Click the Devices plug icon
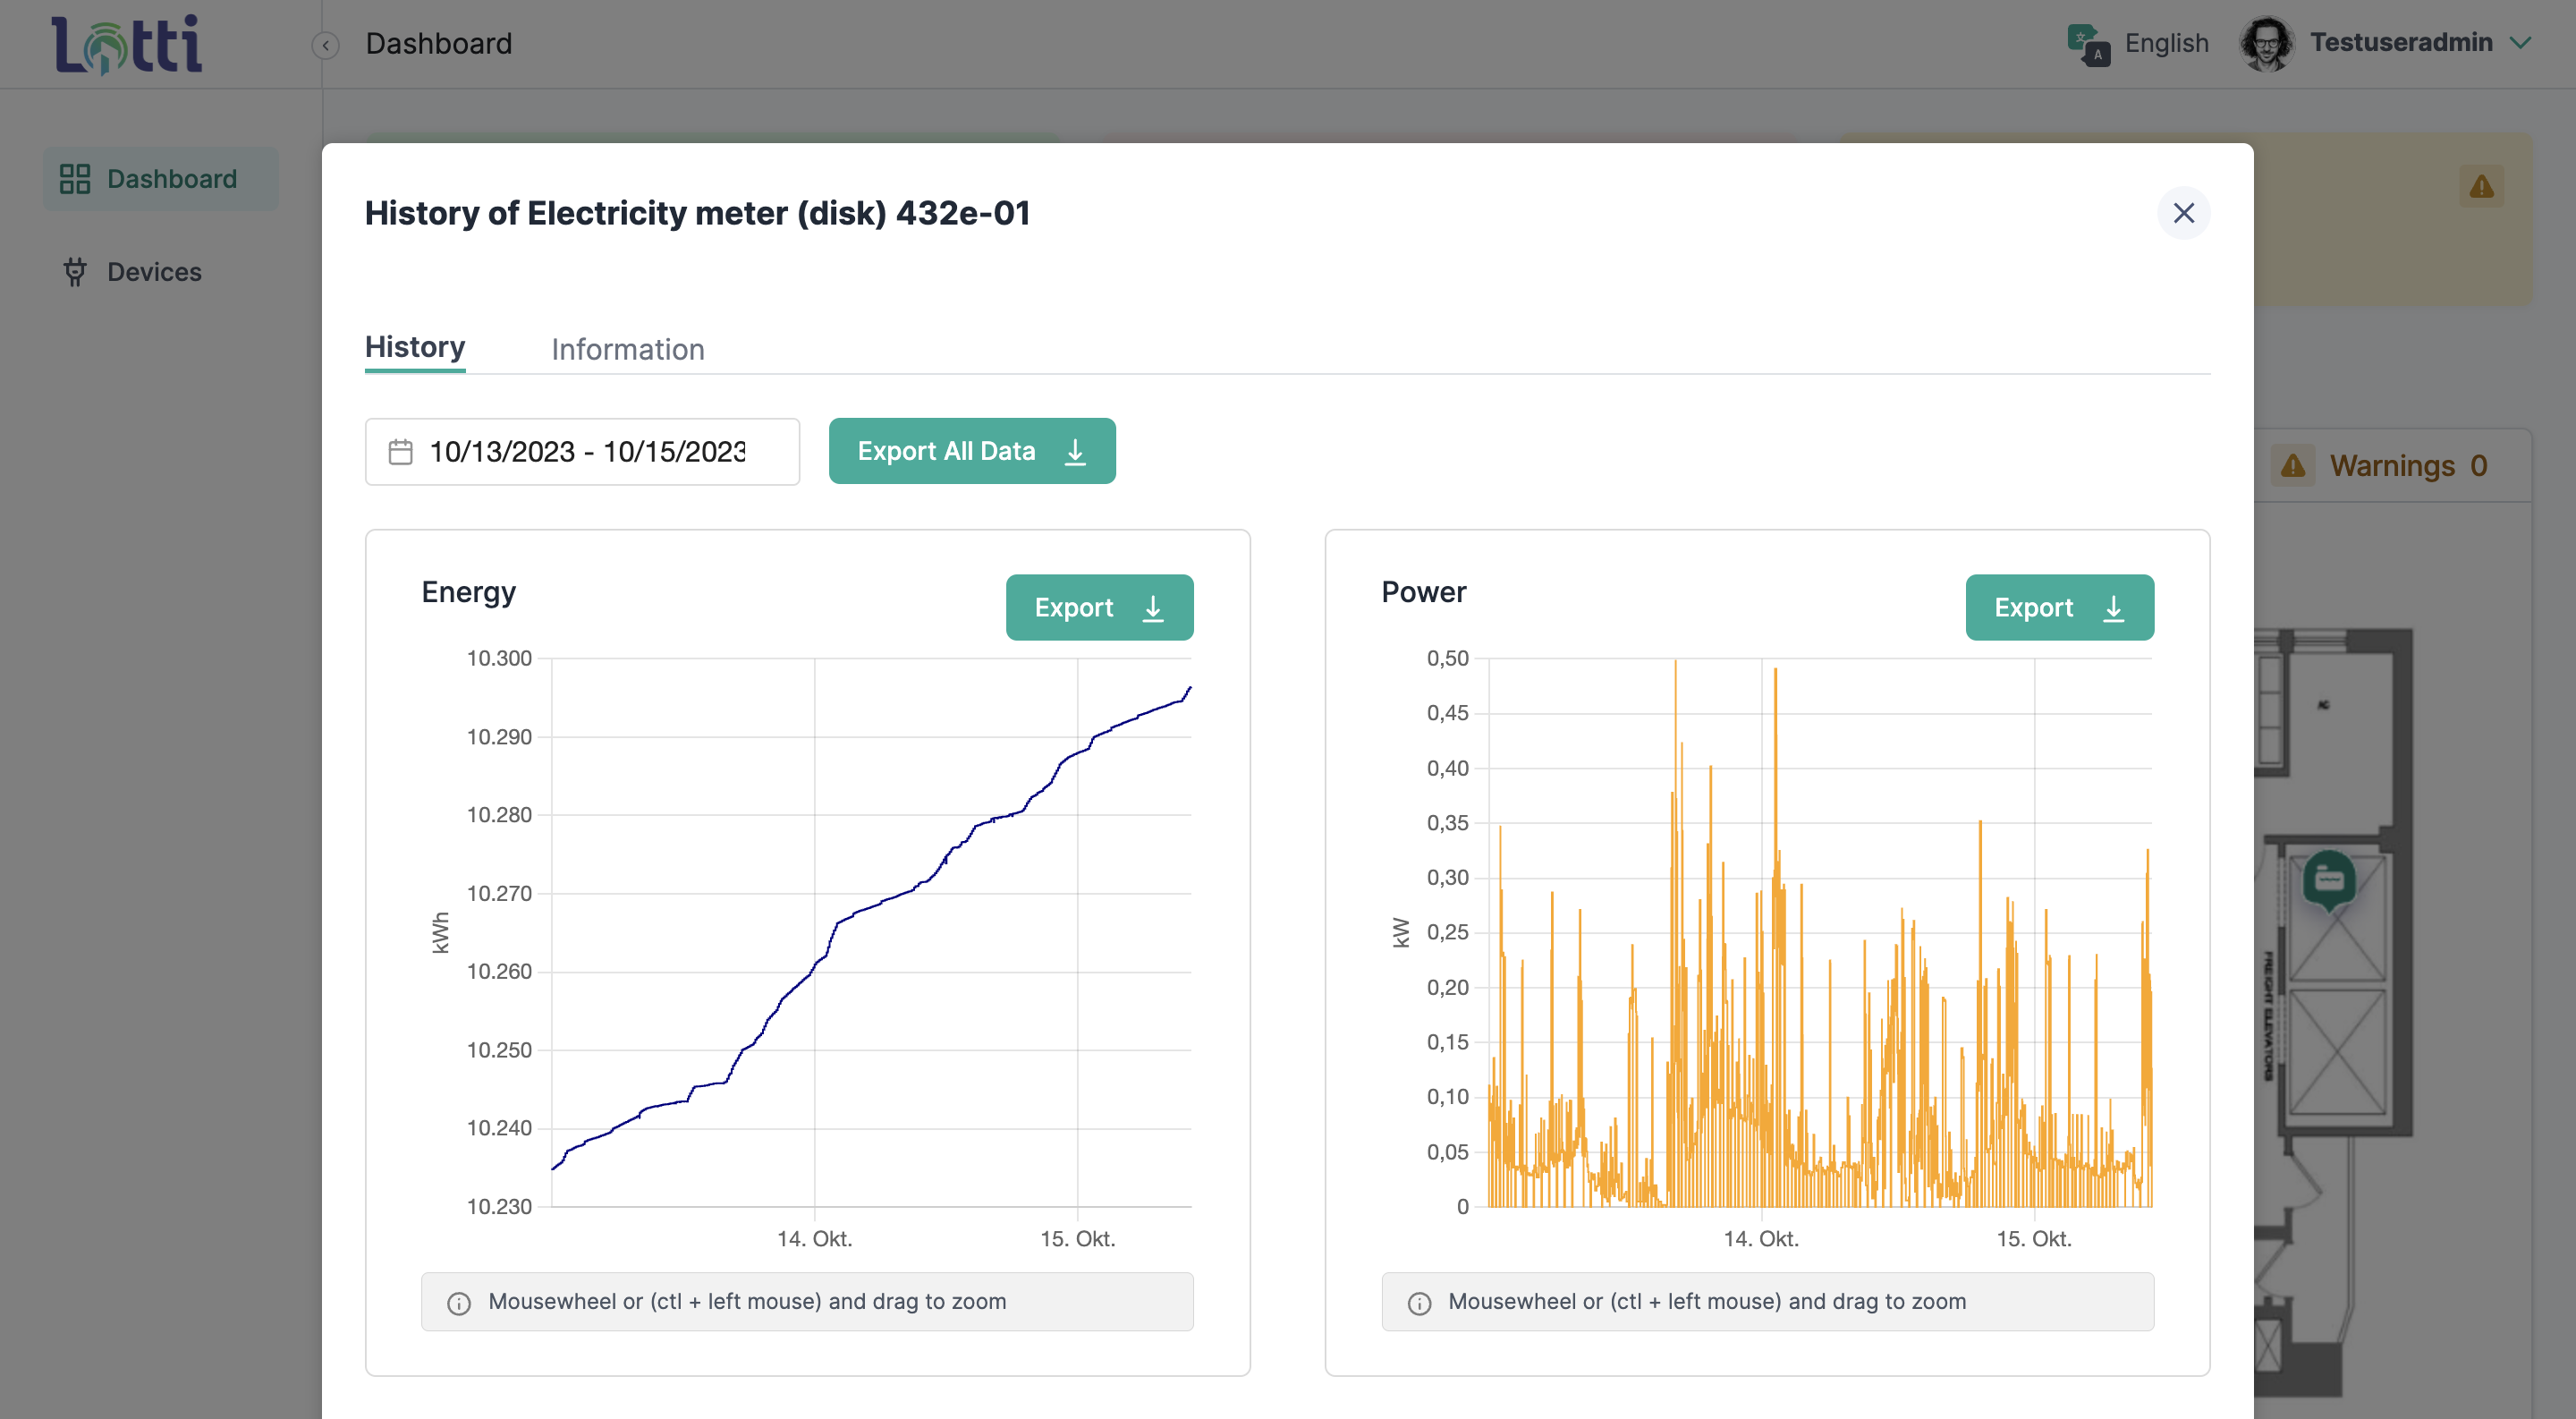This screenshot has width=2576, height=1419. click(75, 272)
